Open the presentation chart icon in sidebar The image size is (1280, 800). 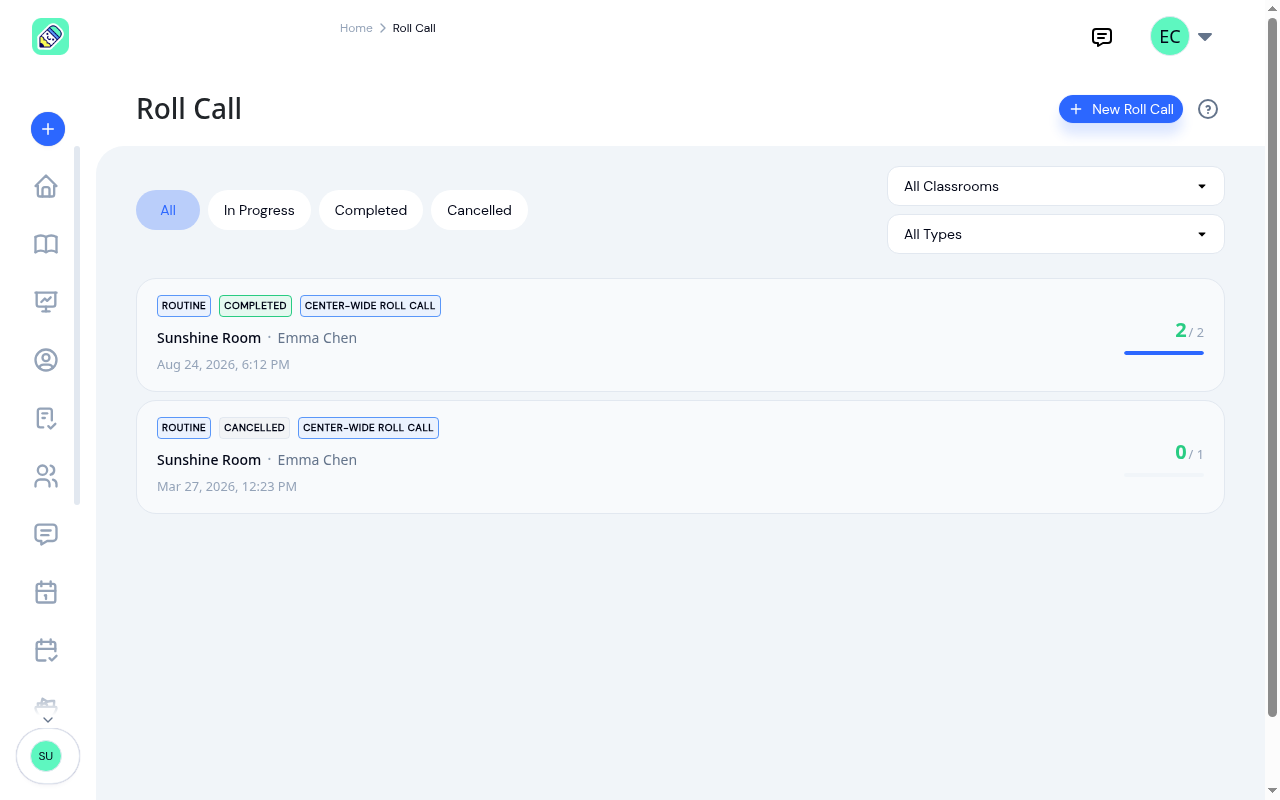coord(46,301)
